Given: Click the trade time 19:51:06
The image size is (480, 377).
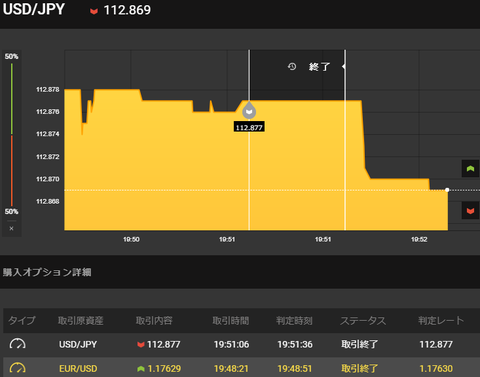Looking at the screenshot, I should [231, 344].
